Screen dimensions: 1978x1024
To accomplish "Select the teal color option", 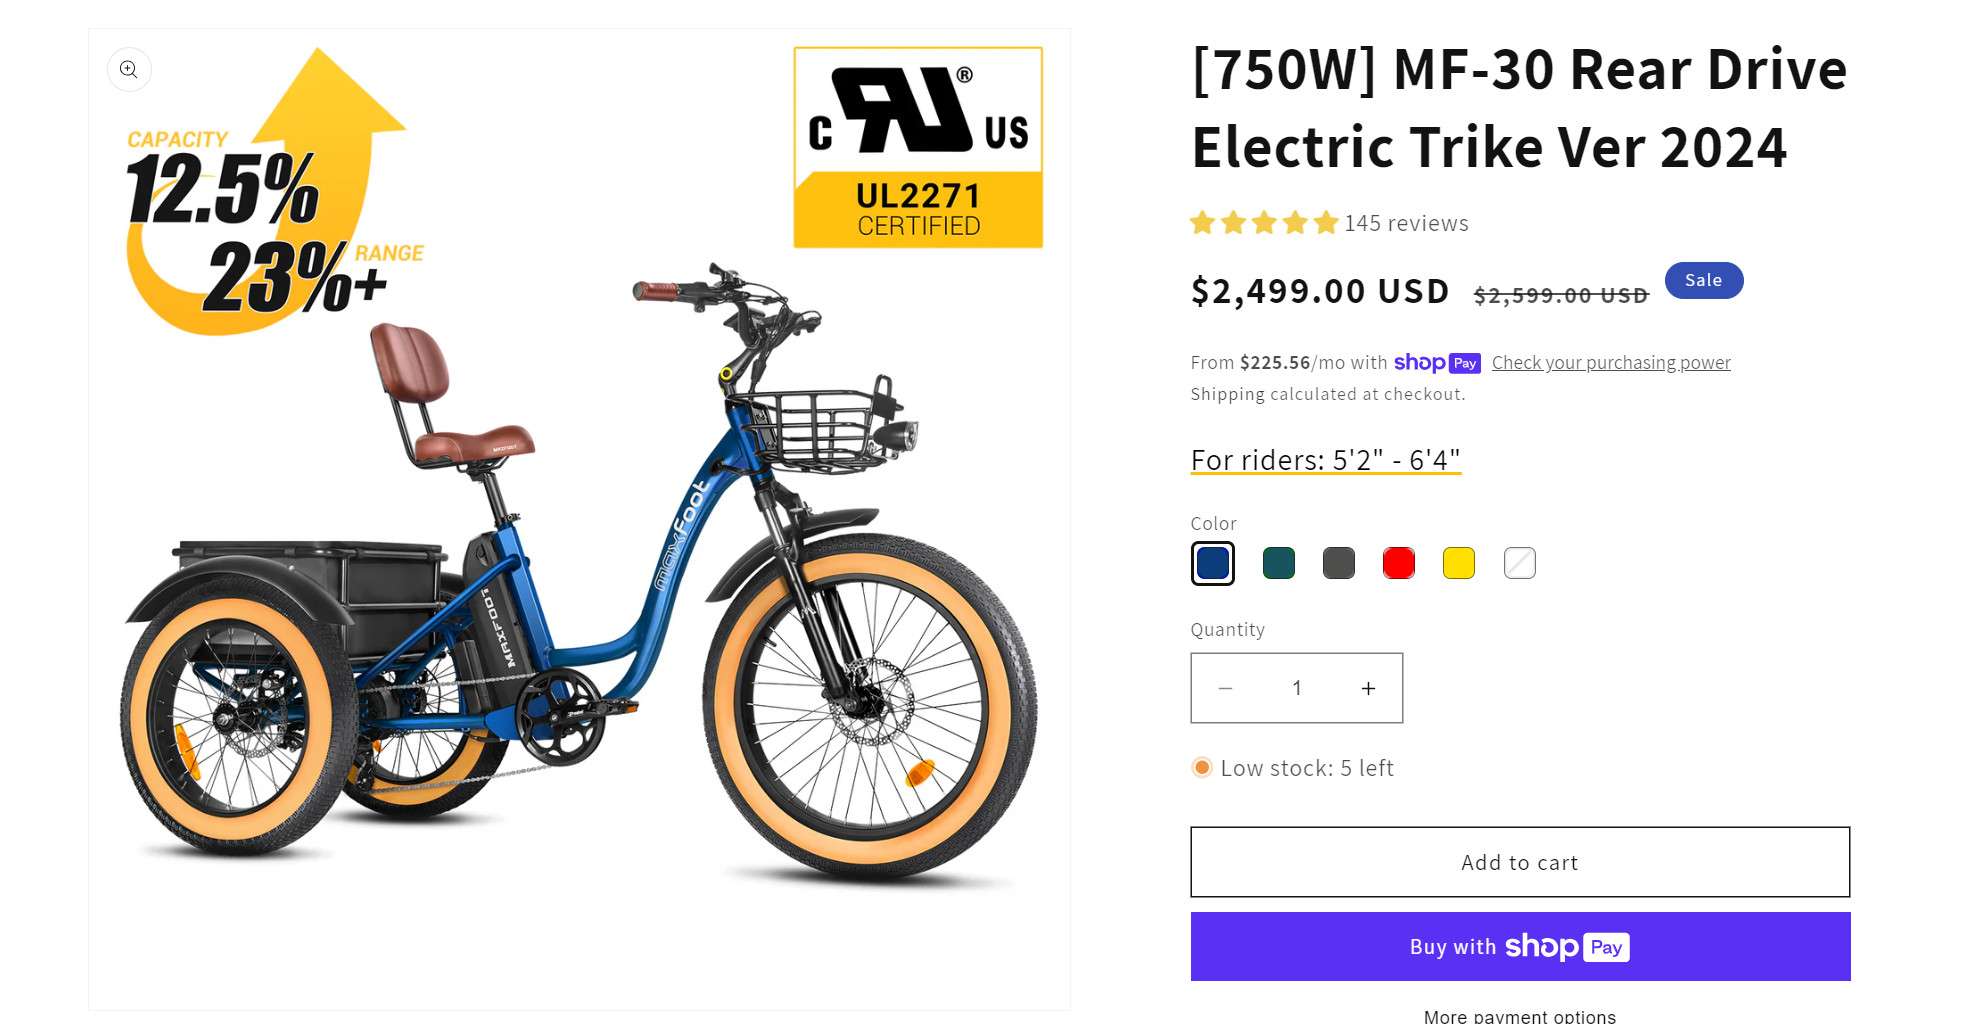I will 1278,563.
